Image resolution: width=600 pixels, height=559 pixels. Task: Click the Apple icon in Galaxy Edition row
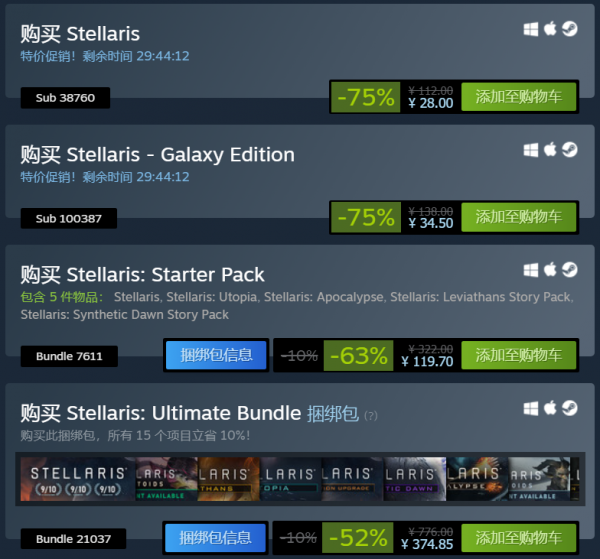[x=550, y=149]
